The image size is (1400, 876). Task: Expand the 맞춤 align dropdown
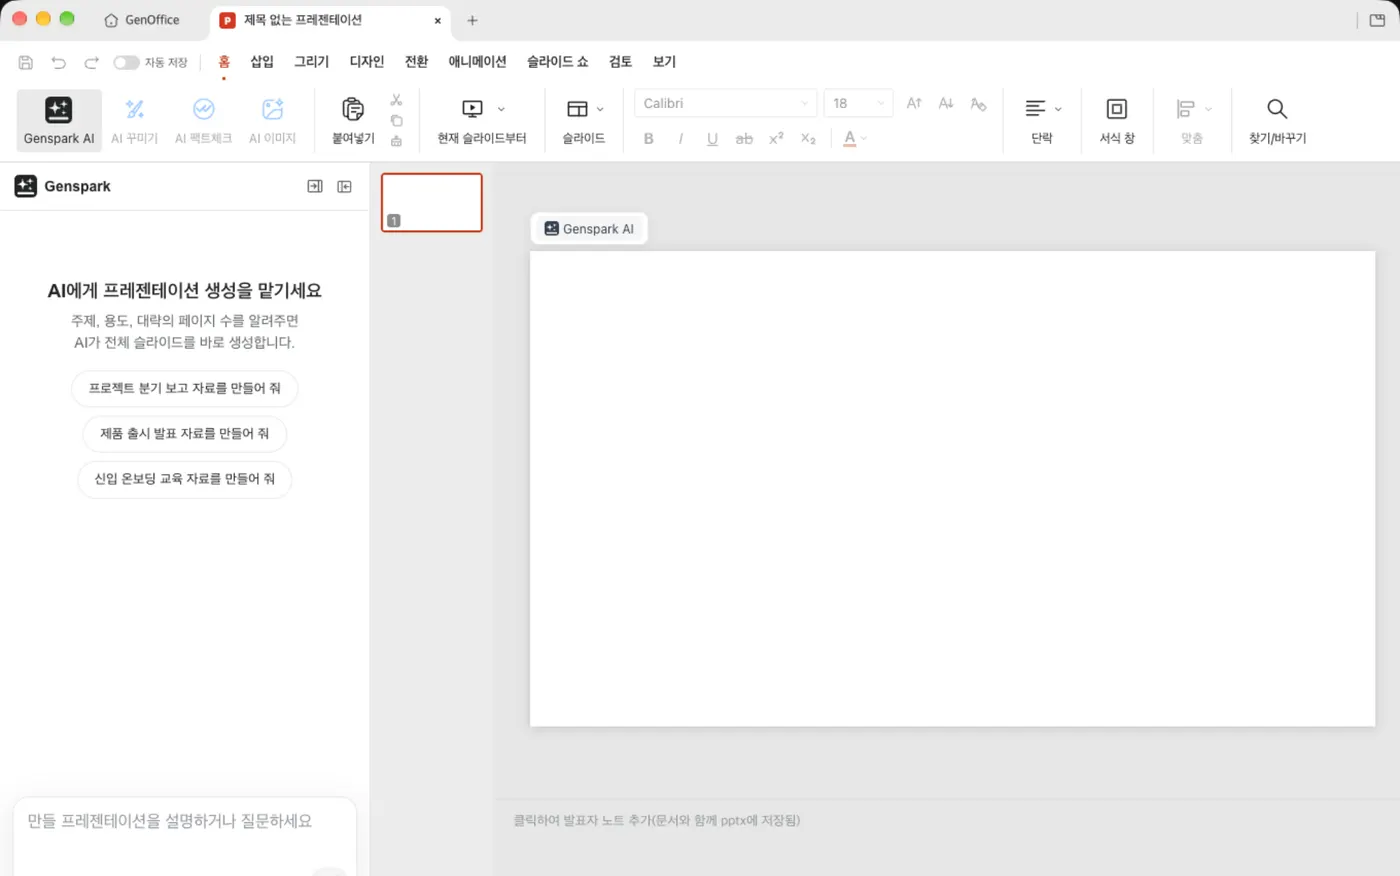(1208, 109)
